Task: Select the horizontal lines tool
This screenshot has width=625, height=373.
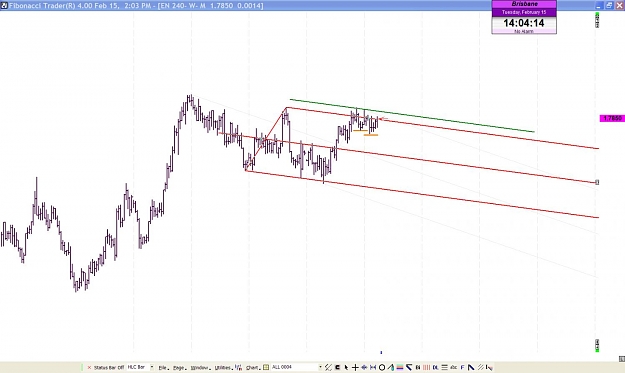Action: pyautogui.click(x=444, y=367)
